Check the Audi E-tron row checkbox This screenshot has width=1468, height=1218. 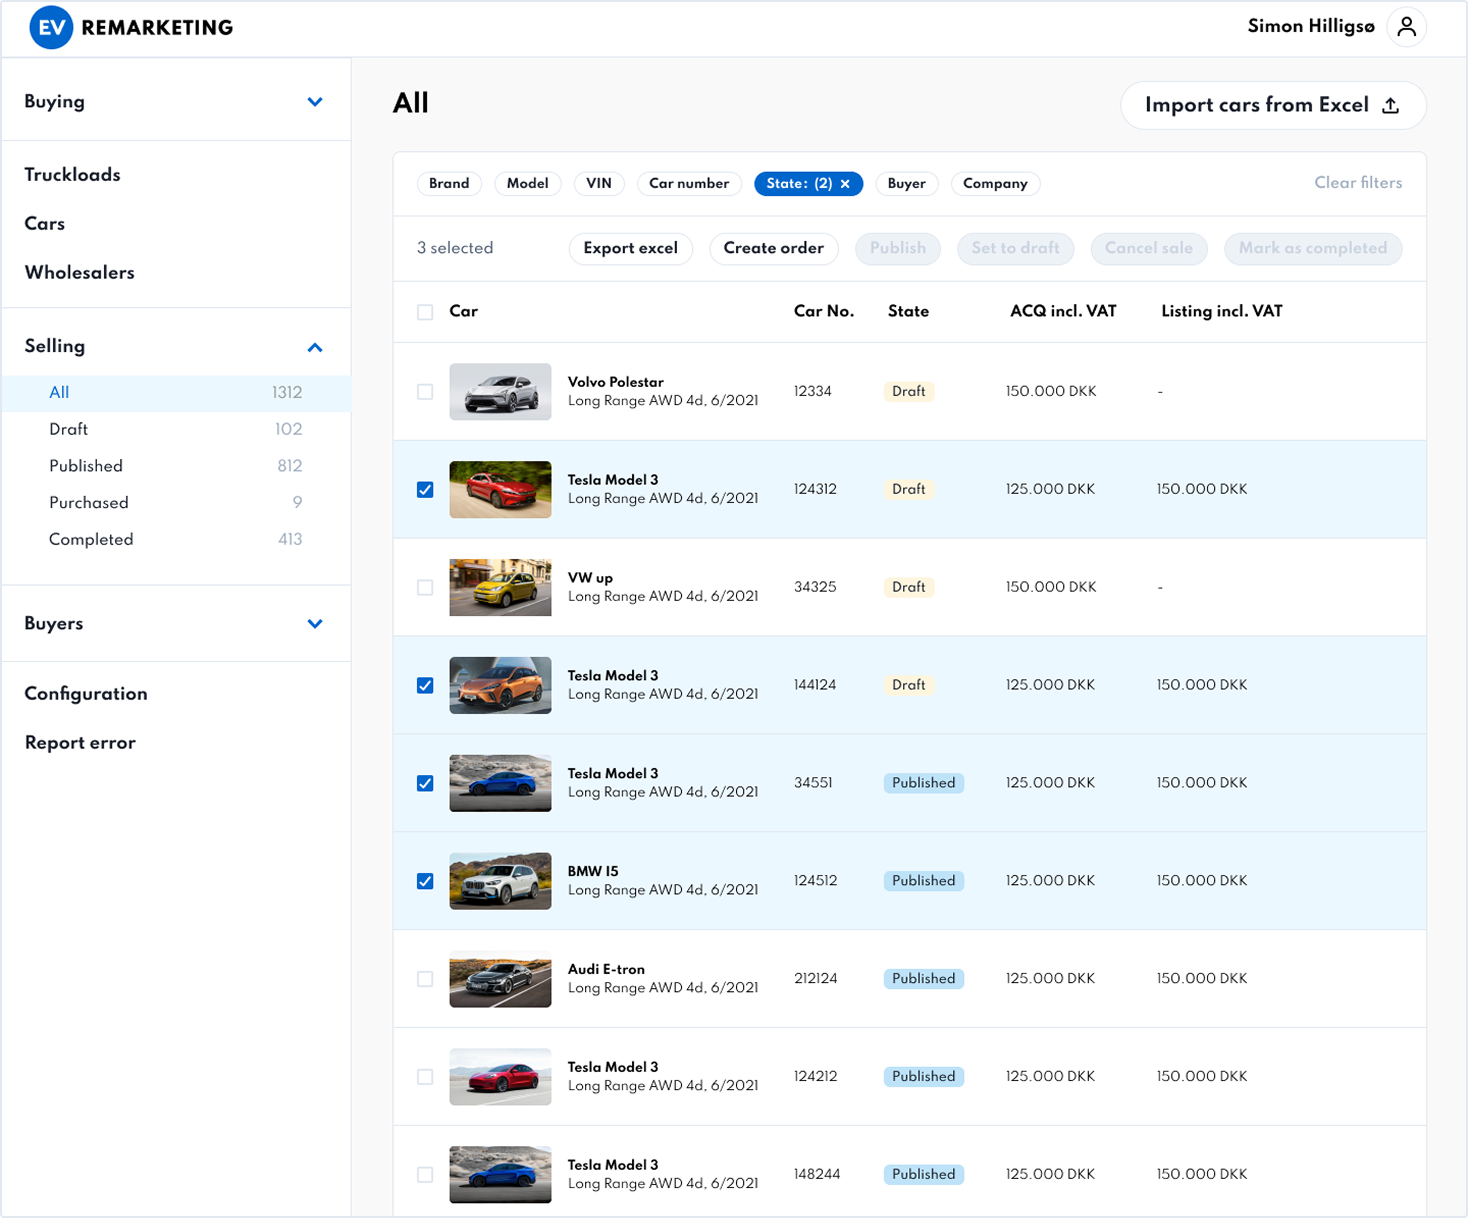425,979
